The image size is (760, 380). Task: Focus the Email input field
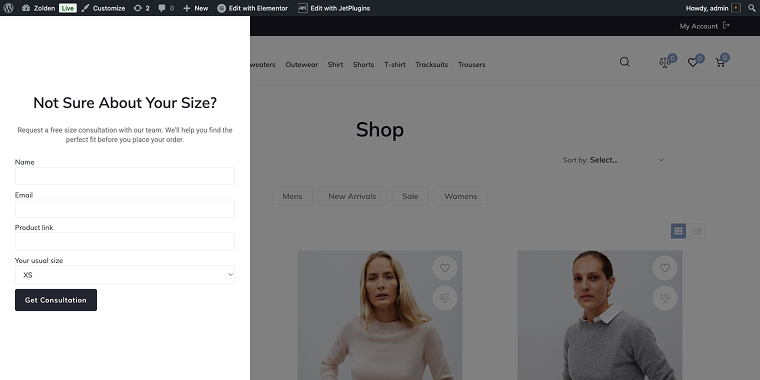[125, 208]
